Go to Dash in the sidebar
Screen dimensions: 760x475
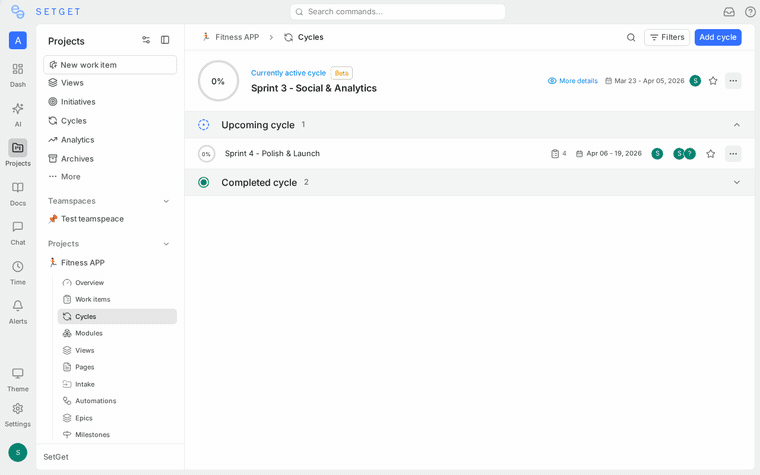tap(18, 75)
